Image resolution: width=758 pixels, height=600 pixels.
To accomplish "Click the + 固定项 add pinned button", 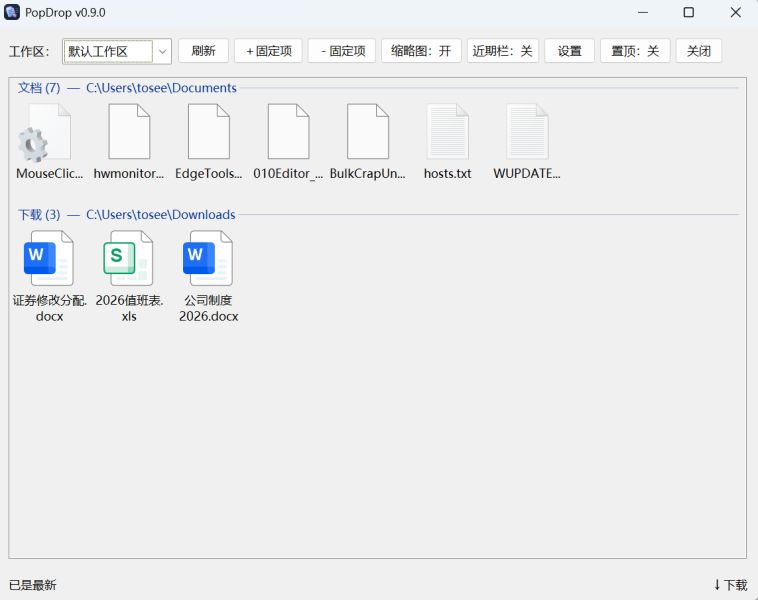I will coord(268,51).
